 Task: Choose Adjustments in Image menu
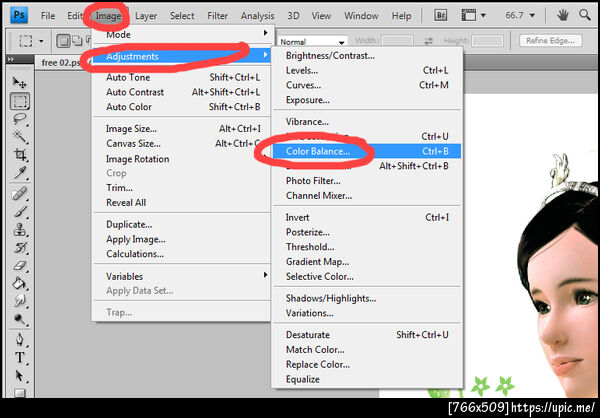click(182, 56)
